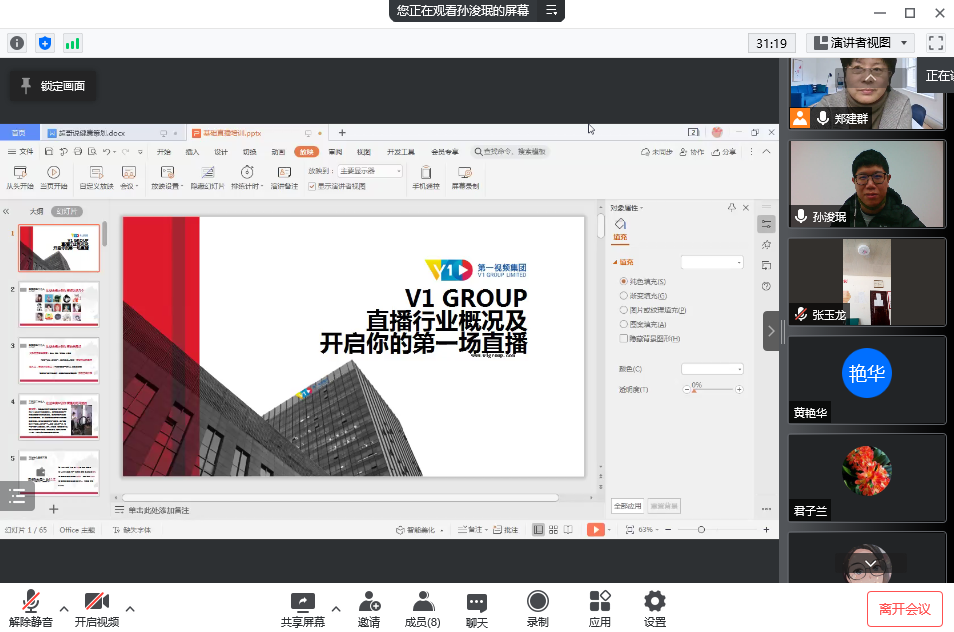This screenshot has width=954, height=632.
Task: Click WPS undo arrow icon
Action: click(106, 151)
